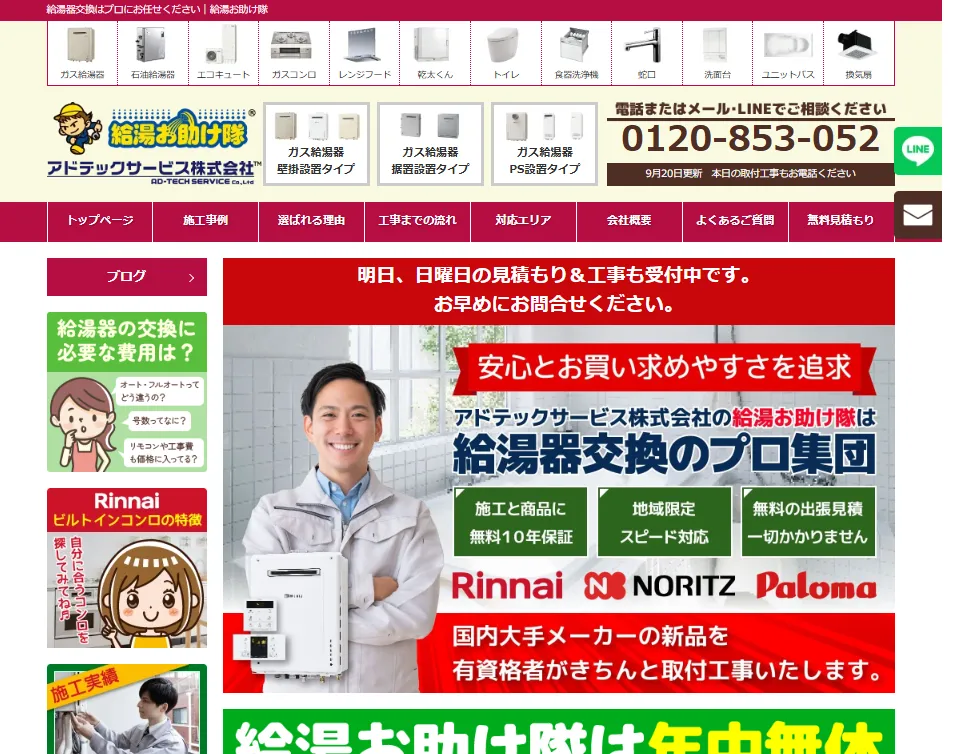Click the 0120-853-052 phone number
Image resolution: width=960 pixels, height=754 pixels.
coord(750,138)
